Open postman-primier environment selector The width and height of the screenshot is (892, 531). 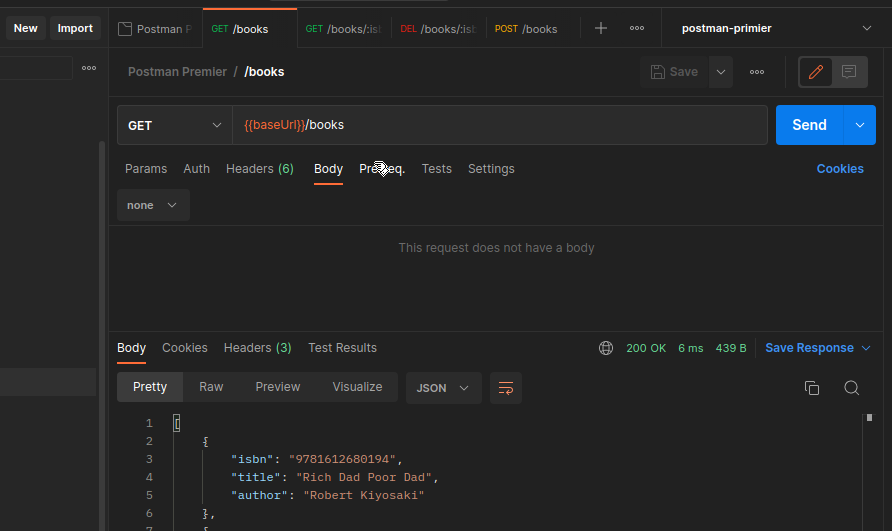point(777,28)
